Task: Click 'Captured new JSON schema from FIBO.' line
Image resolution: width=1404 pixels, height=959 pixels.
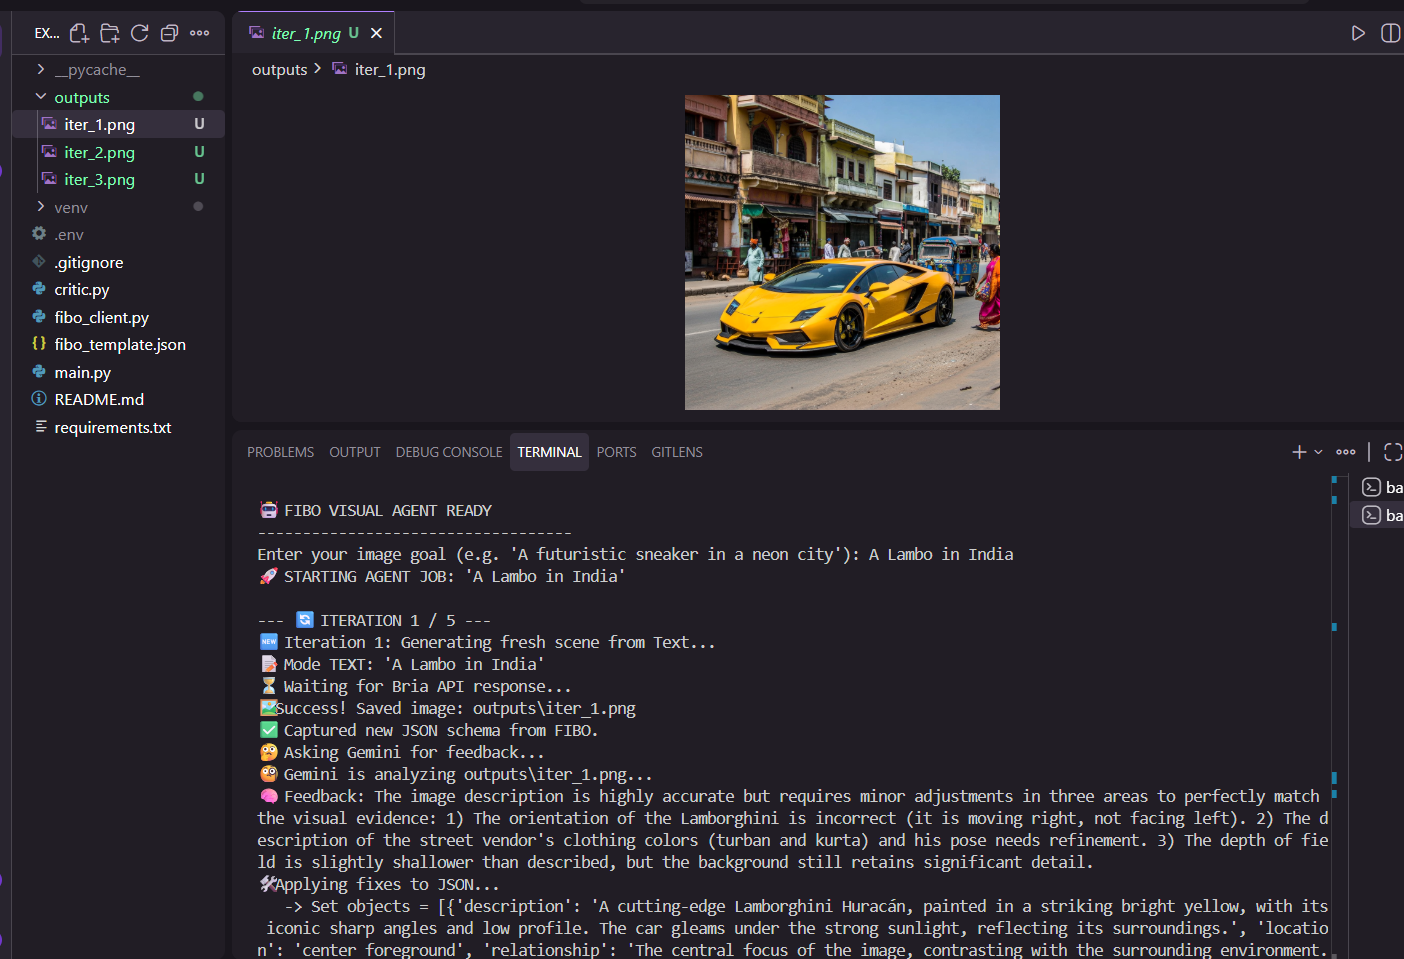Action: (440, 730)
